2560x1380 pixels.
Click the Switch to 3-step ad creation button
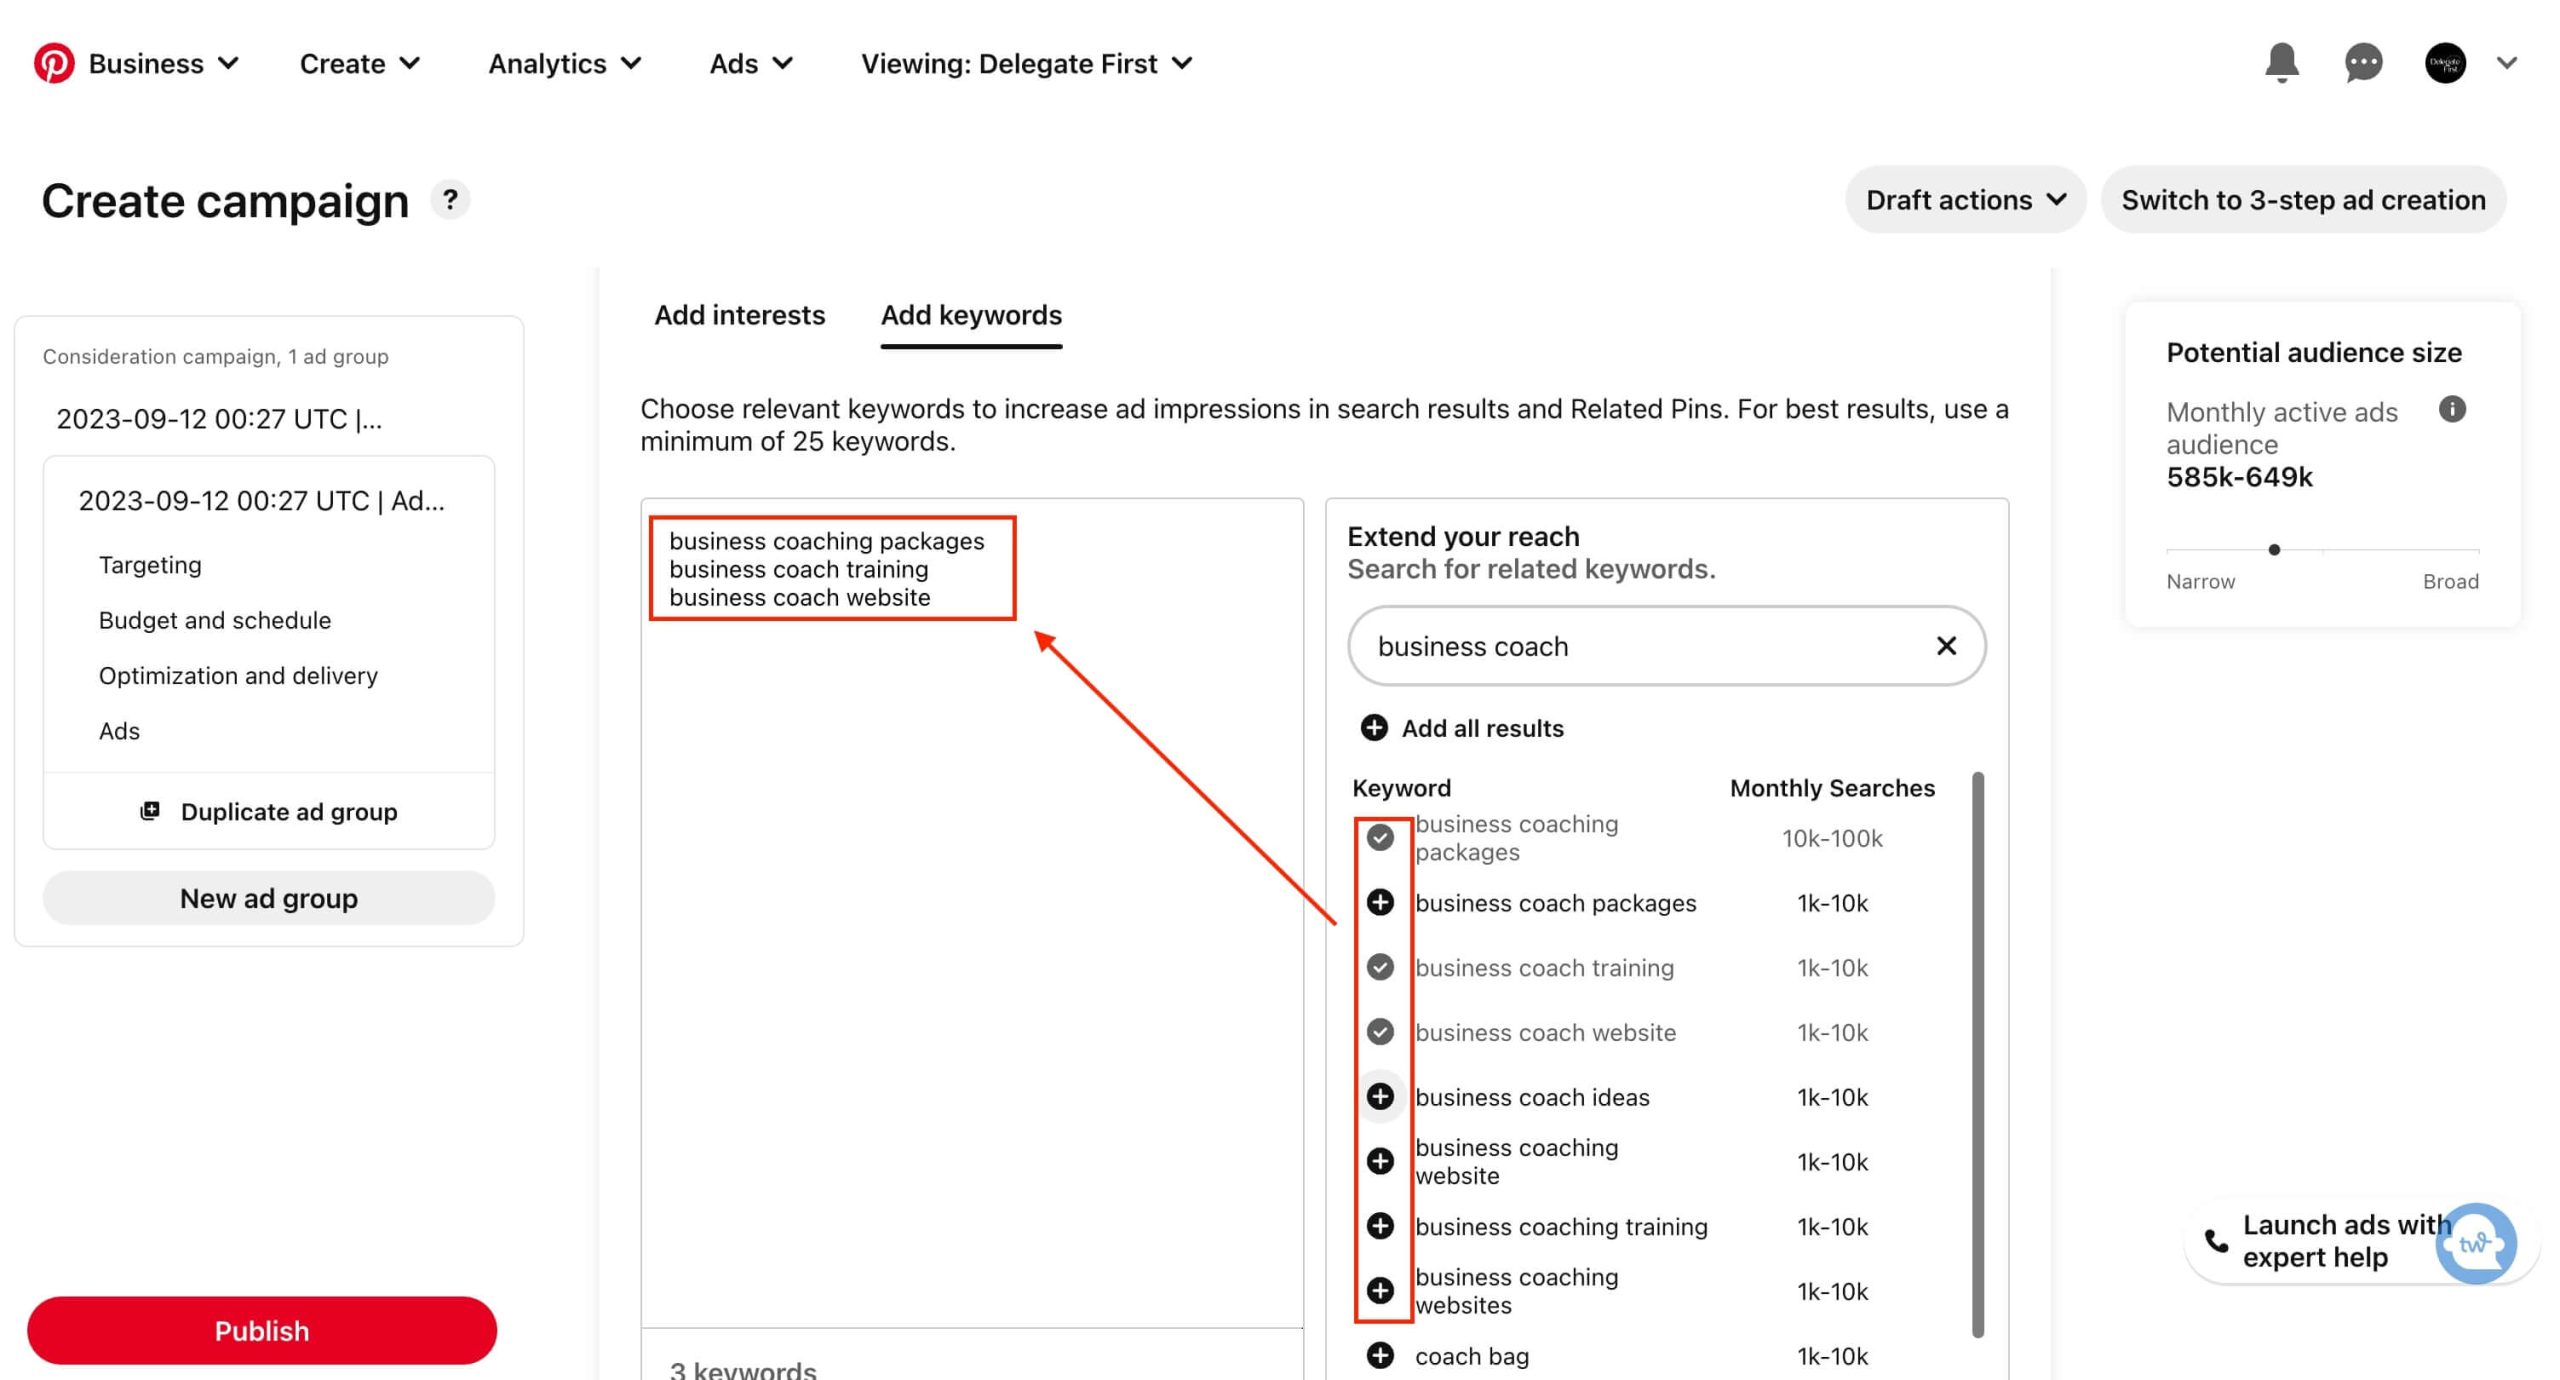point(2303,199)
